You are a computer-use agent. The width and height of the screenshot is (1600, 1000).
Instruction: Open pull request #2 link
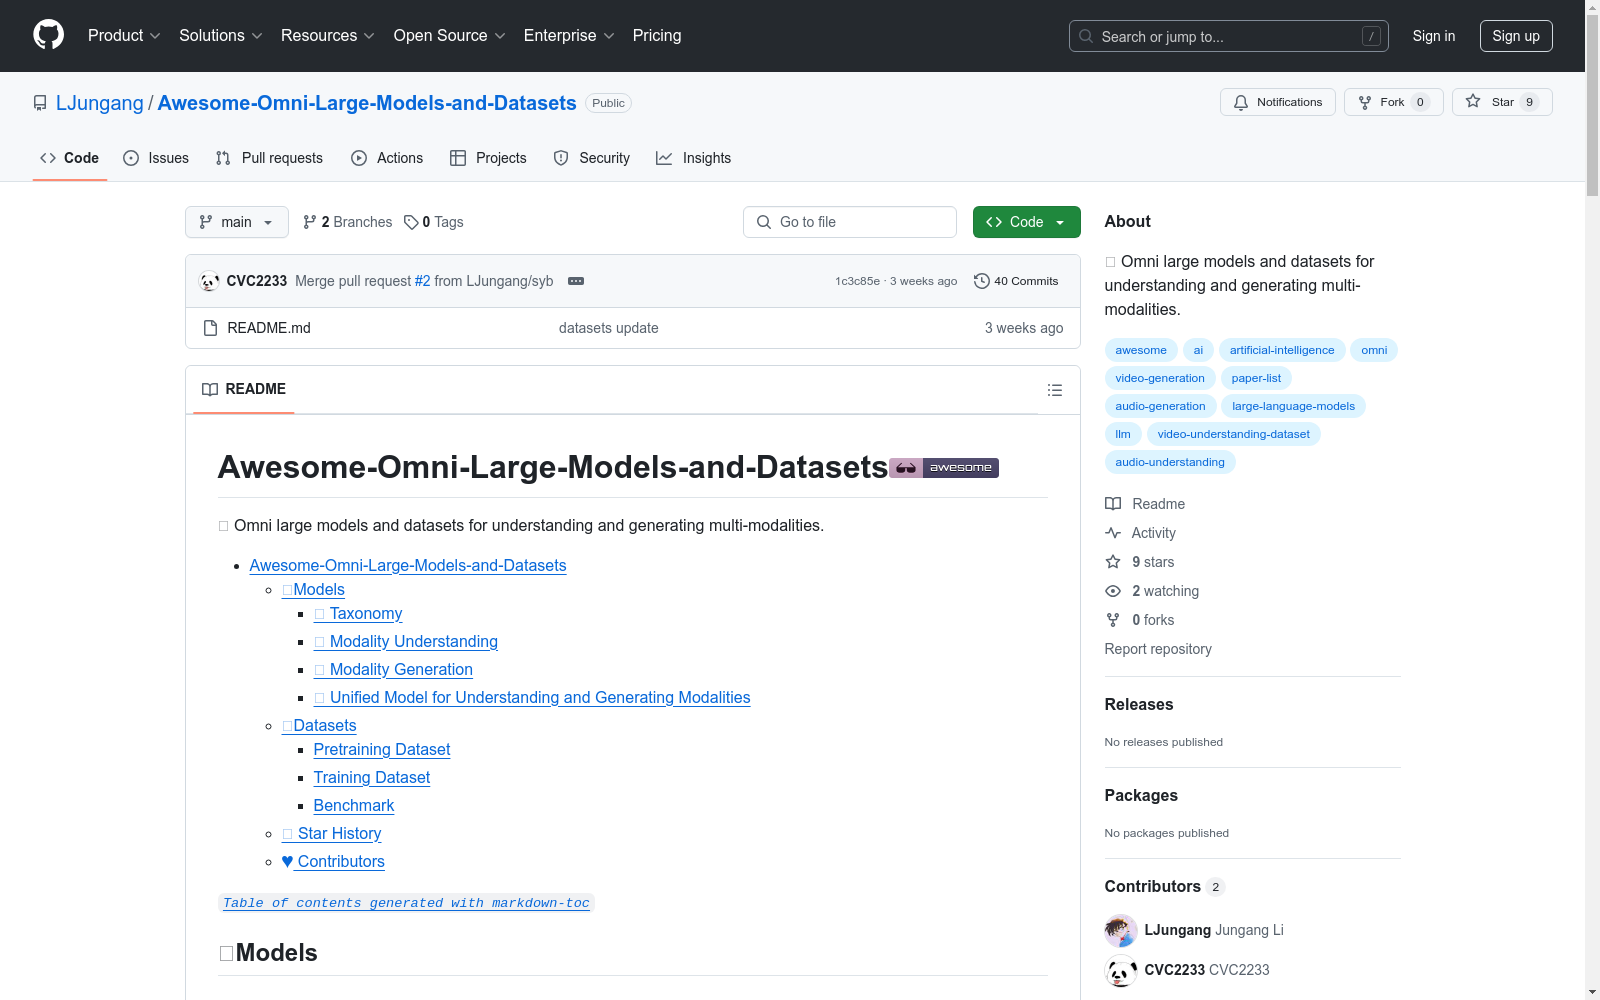(423, 281)
